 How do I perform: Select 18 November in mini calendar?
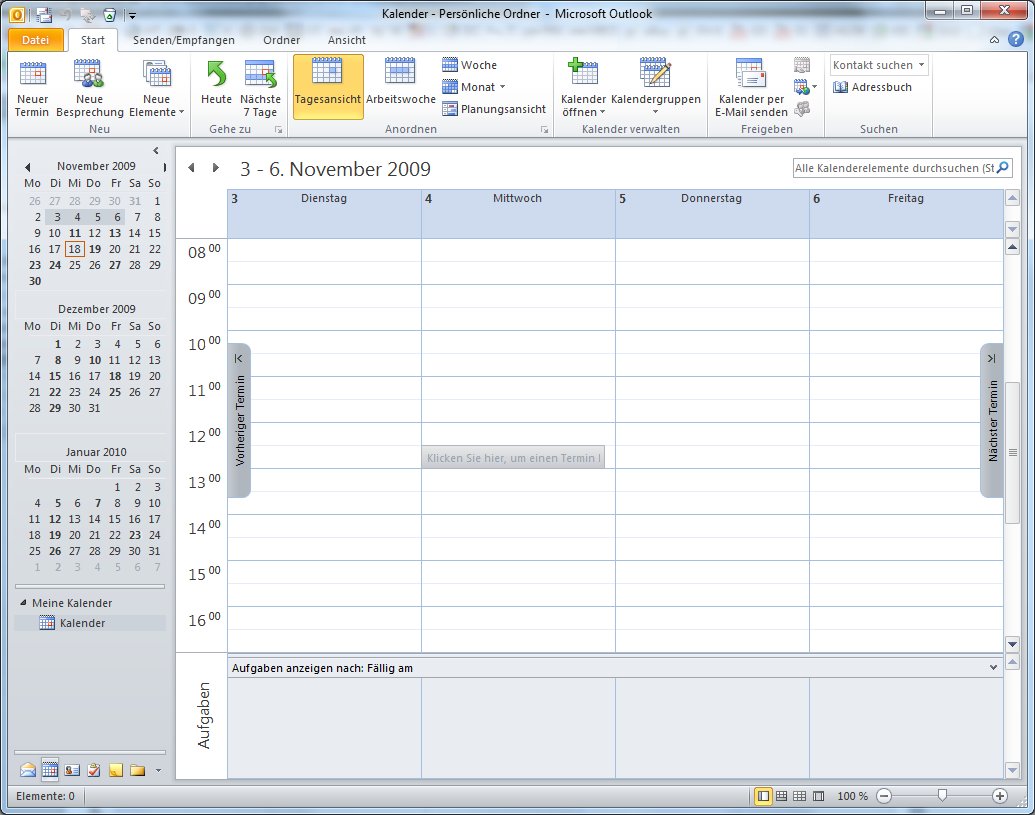[75, 249]
